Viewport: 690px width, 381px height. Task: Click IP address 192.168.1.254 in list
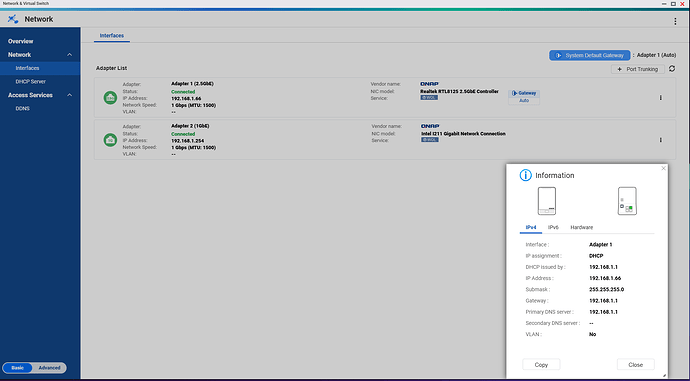click(x=187, y=141)
